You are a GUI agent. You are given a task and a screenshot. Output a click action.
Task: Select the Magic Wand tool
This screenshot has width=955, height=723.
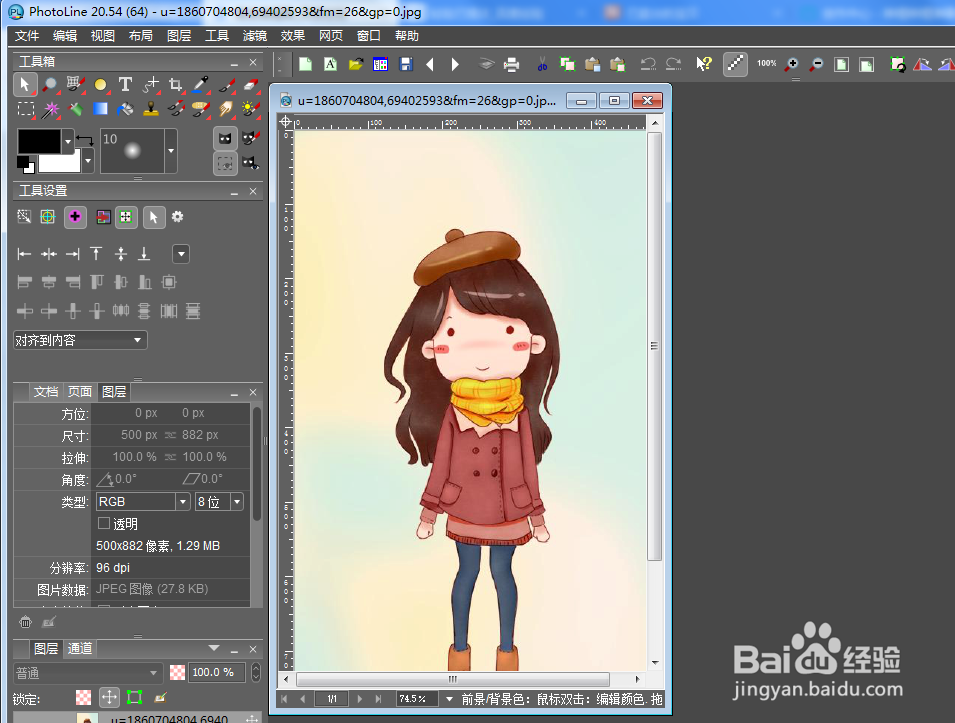click(51, 110)
